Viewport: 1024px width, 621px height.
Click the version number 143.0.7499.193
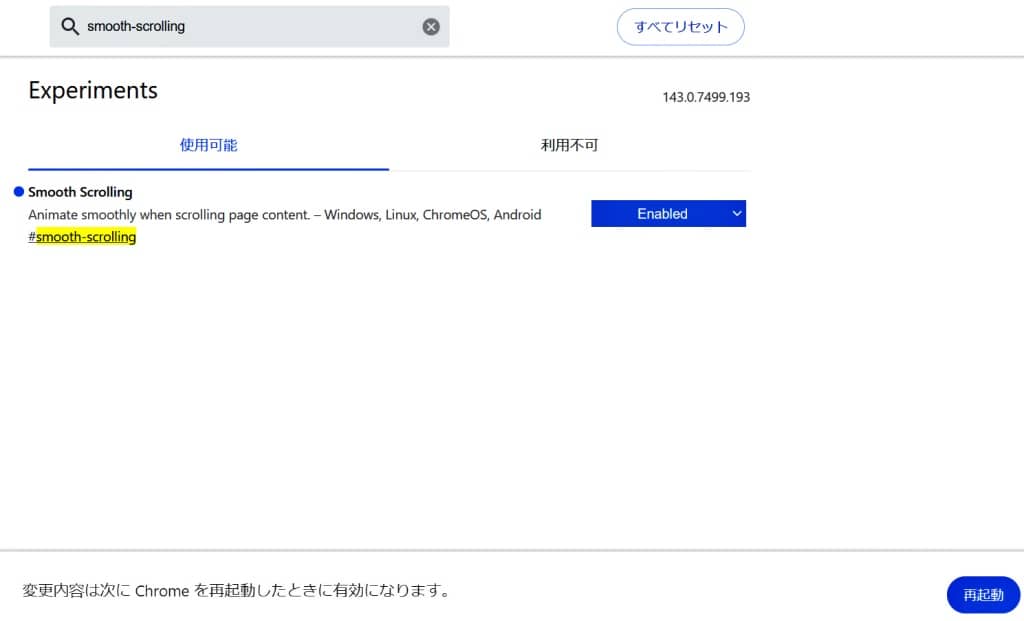point(706,97)
